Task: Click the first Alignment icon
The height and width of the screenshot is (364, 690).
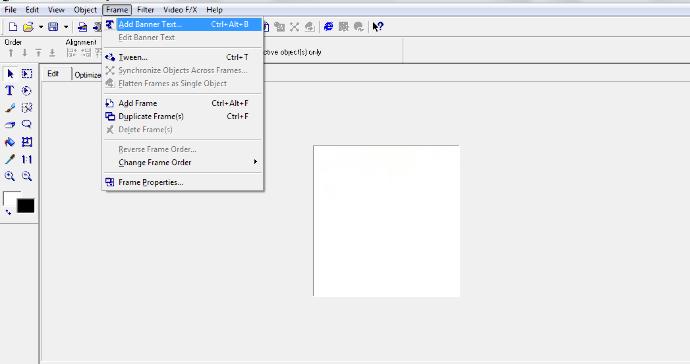Action: coord(71,53)
